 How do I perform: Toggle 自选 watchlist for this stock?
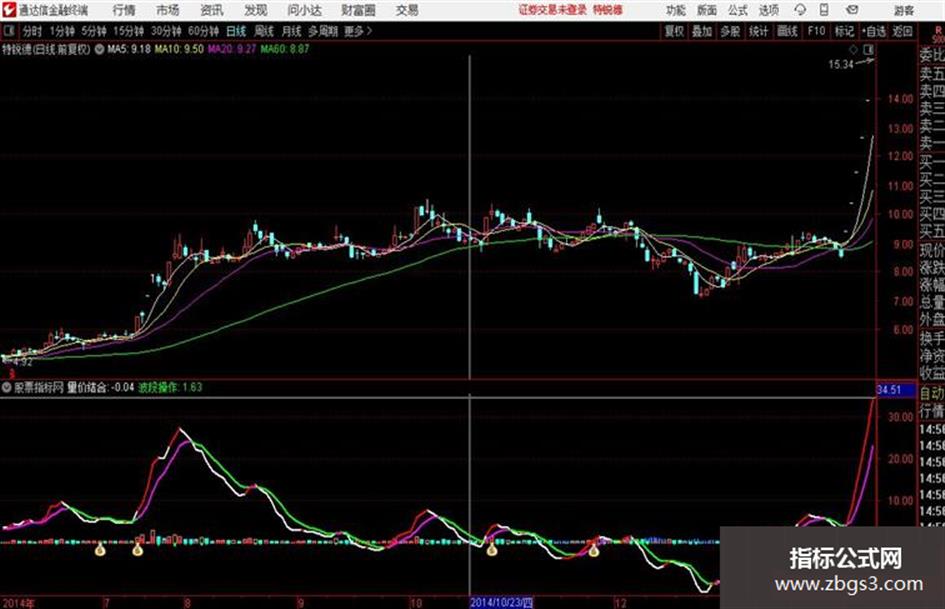click(x=874, y=31)
